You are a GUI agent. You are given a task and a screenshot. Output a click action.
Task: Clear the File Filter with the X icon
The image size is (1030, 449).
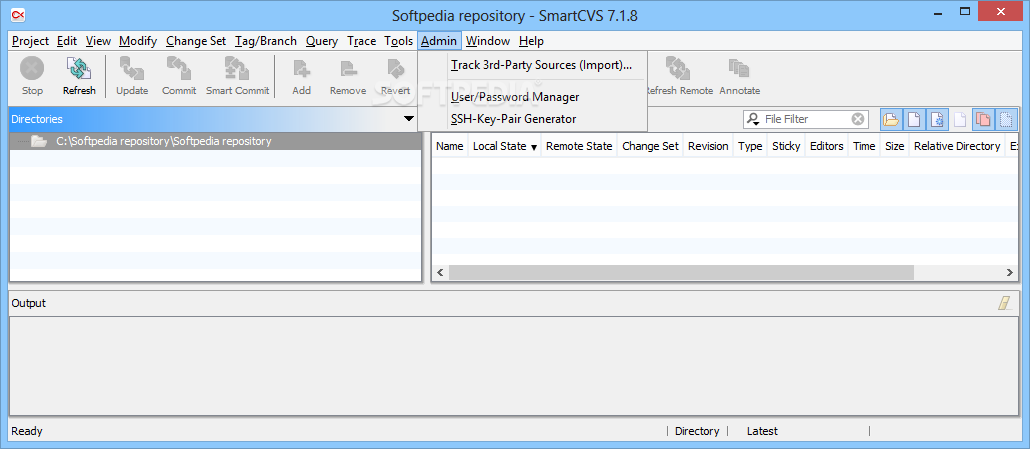click(x=858, y=119)
